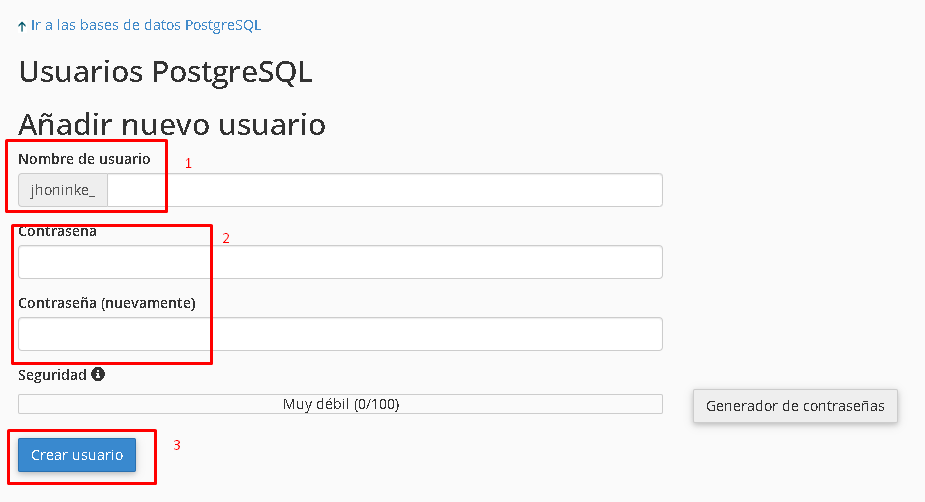Go to 'Ir a las bases de datos PostgreSQL'
The height and width of the screenshot is (502, 925).
[x=146, y=25]
